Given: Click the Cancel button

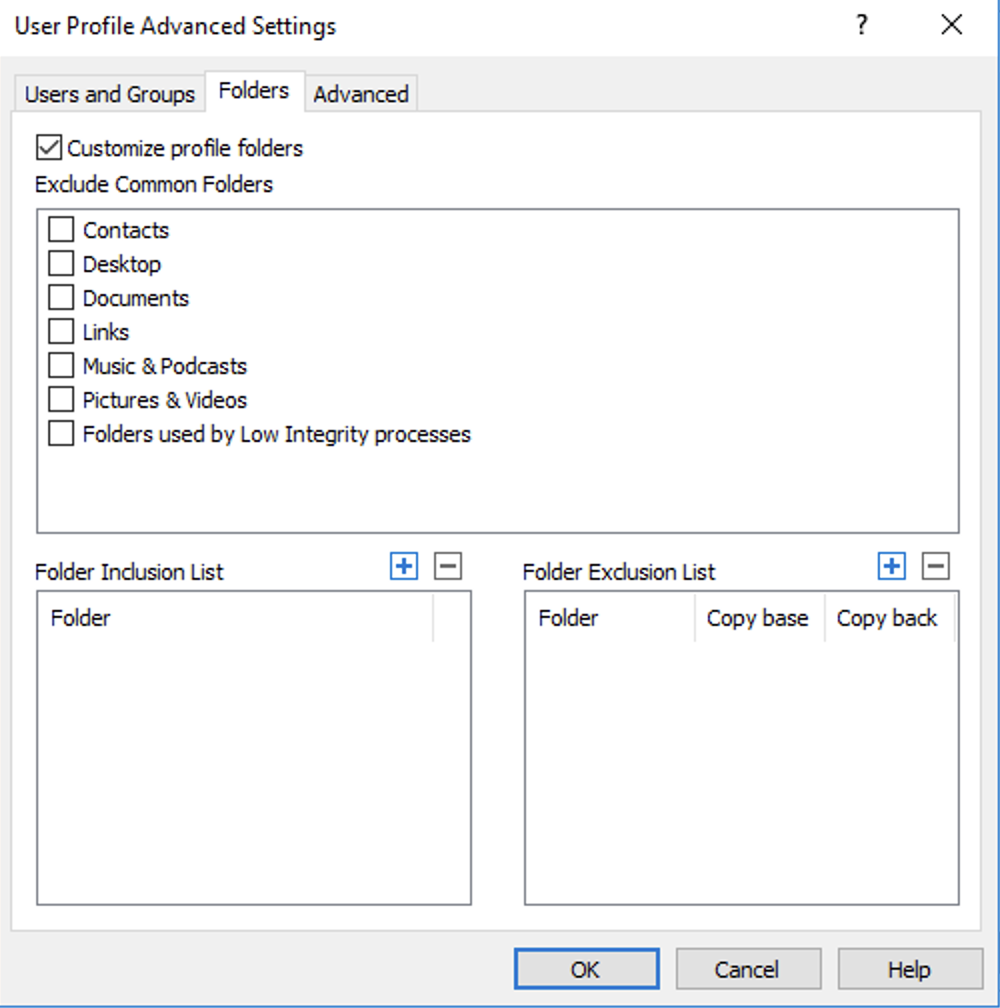Looking at the screenshot, I should [747, 969].
